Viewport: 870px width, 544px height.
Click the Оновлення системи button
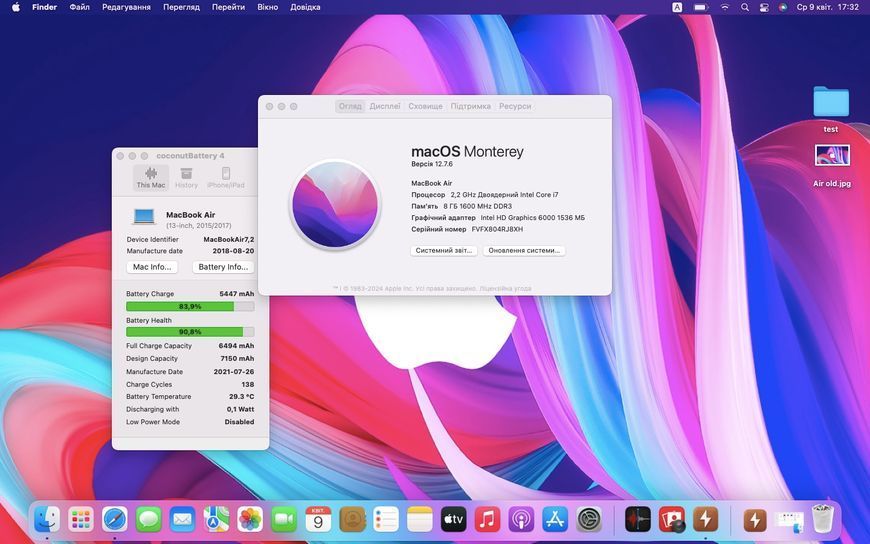[524, 250]
